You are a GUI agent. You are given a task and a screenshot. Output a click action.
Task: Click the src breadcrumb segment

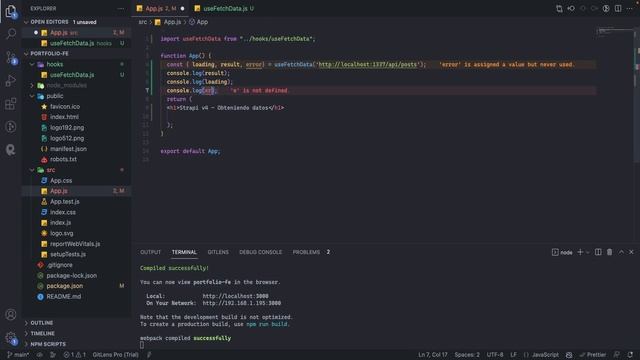pos(142,22)
